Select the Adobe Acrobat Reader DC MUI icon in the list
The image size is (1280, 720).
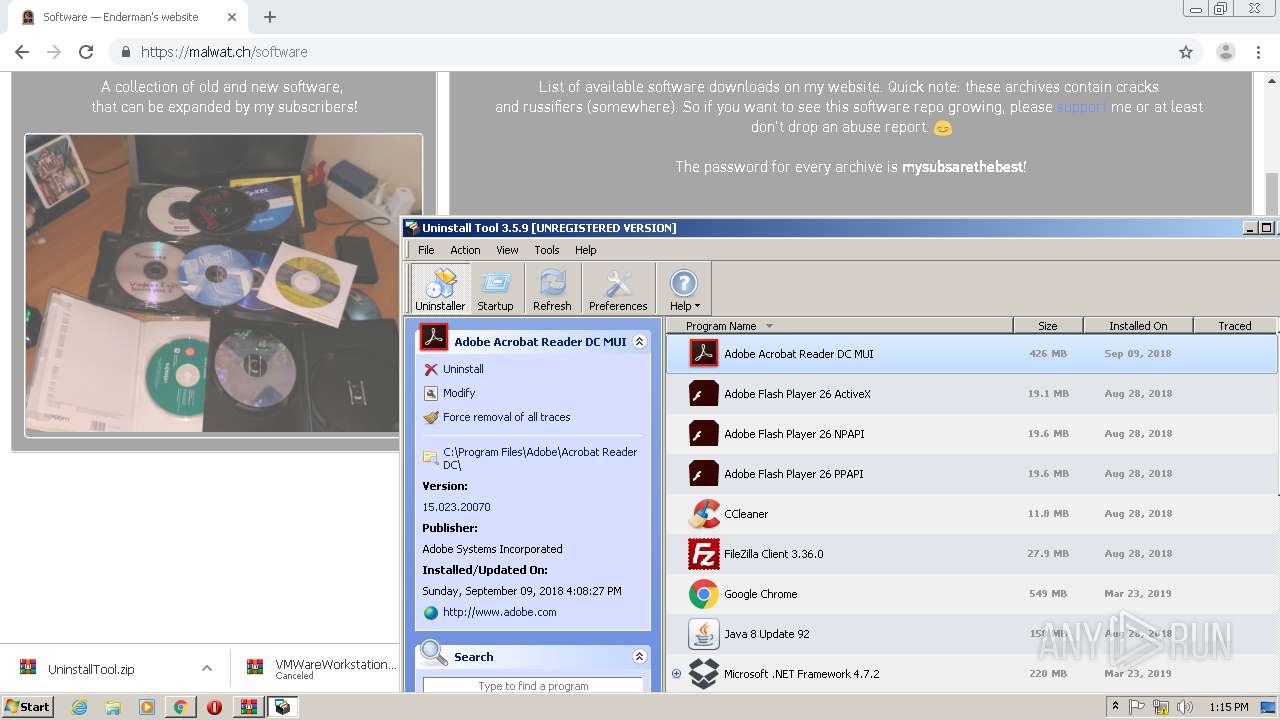(704, 353)
